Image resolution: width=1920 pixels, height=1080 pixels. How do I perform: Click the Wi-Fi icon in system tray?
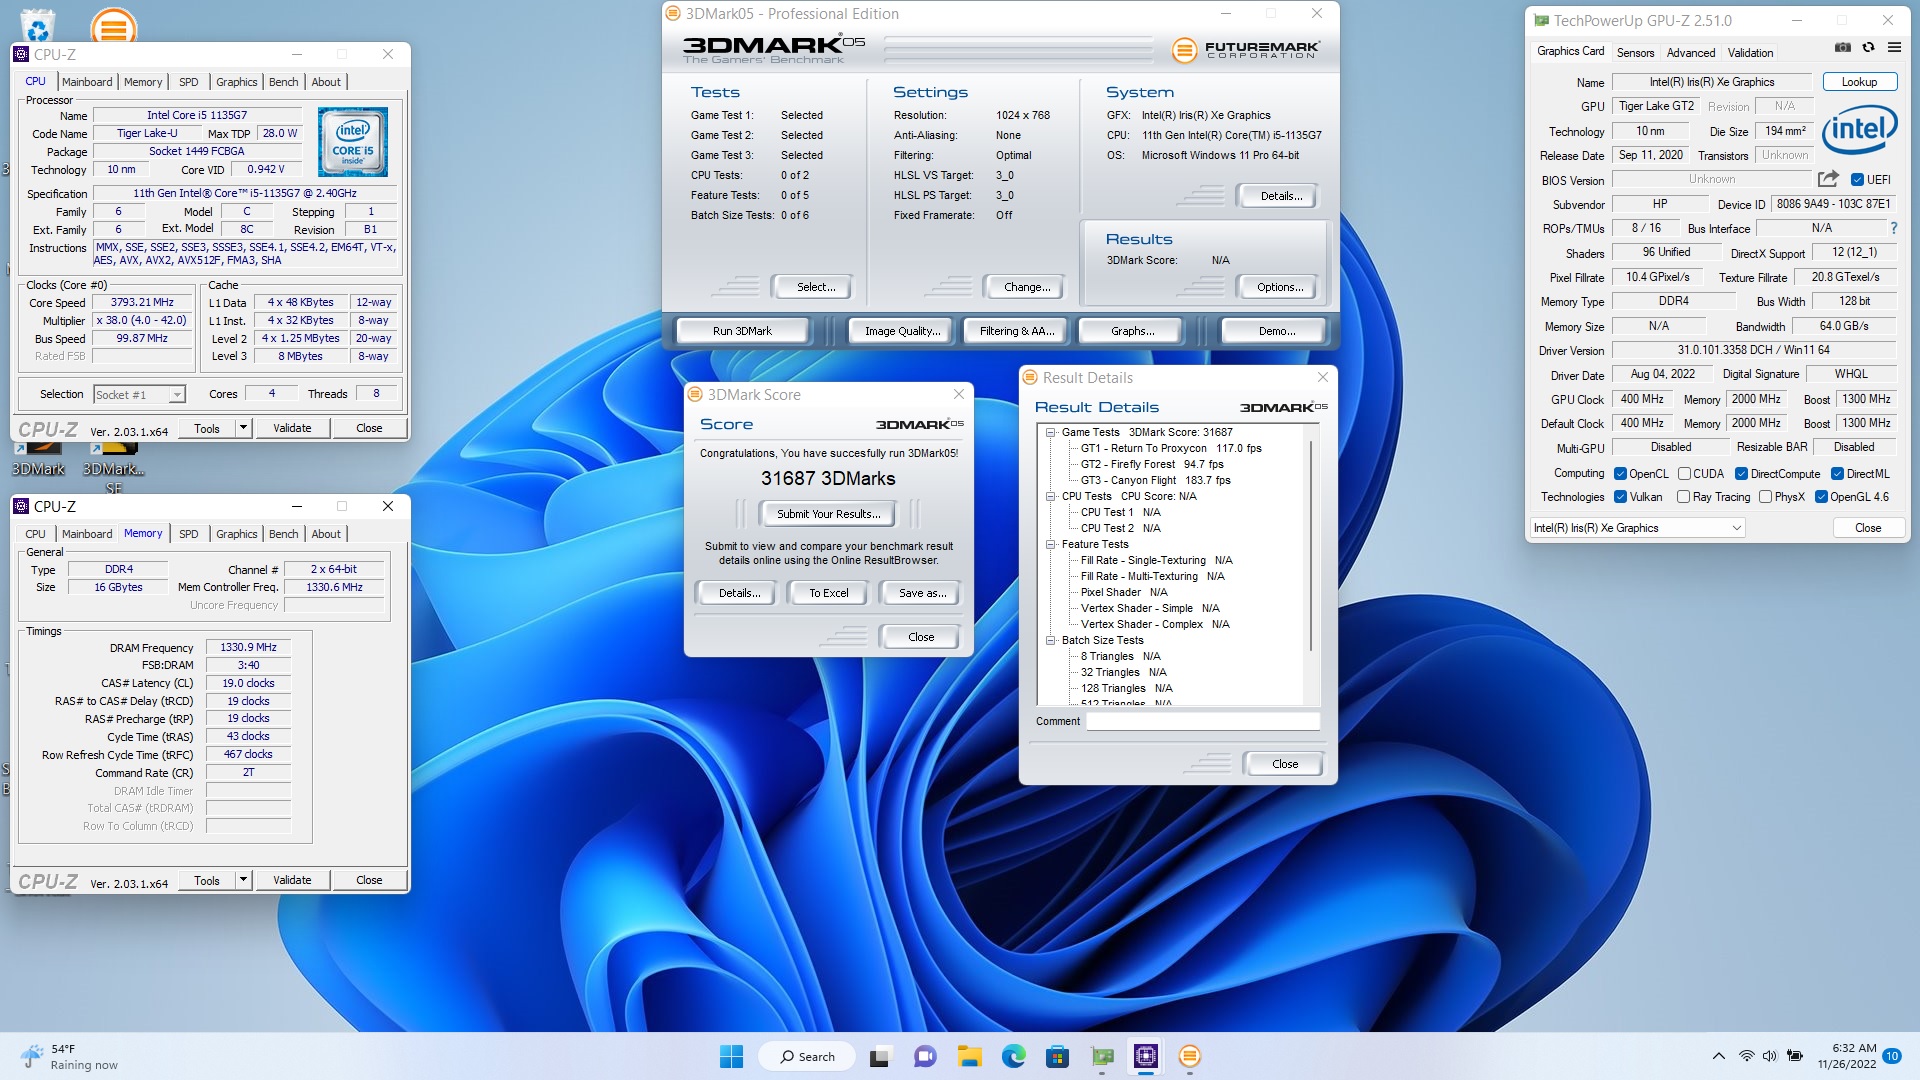1746,1056
